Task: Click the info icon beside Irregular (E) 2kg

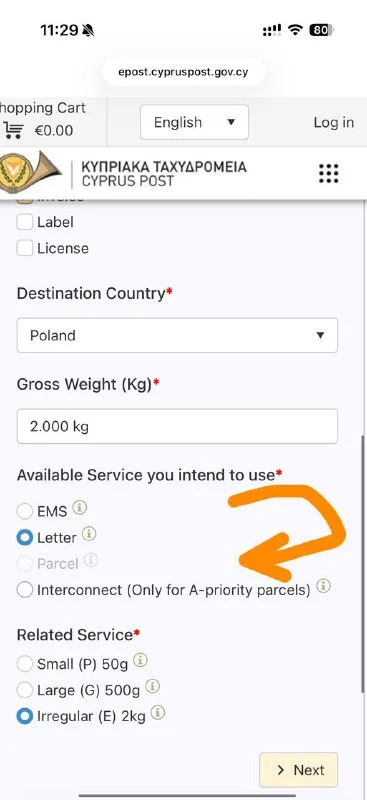Action: tap(158, 713)
